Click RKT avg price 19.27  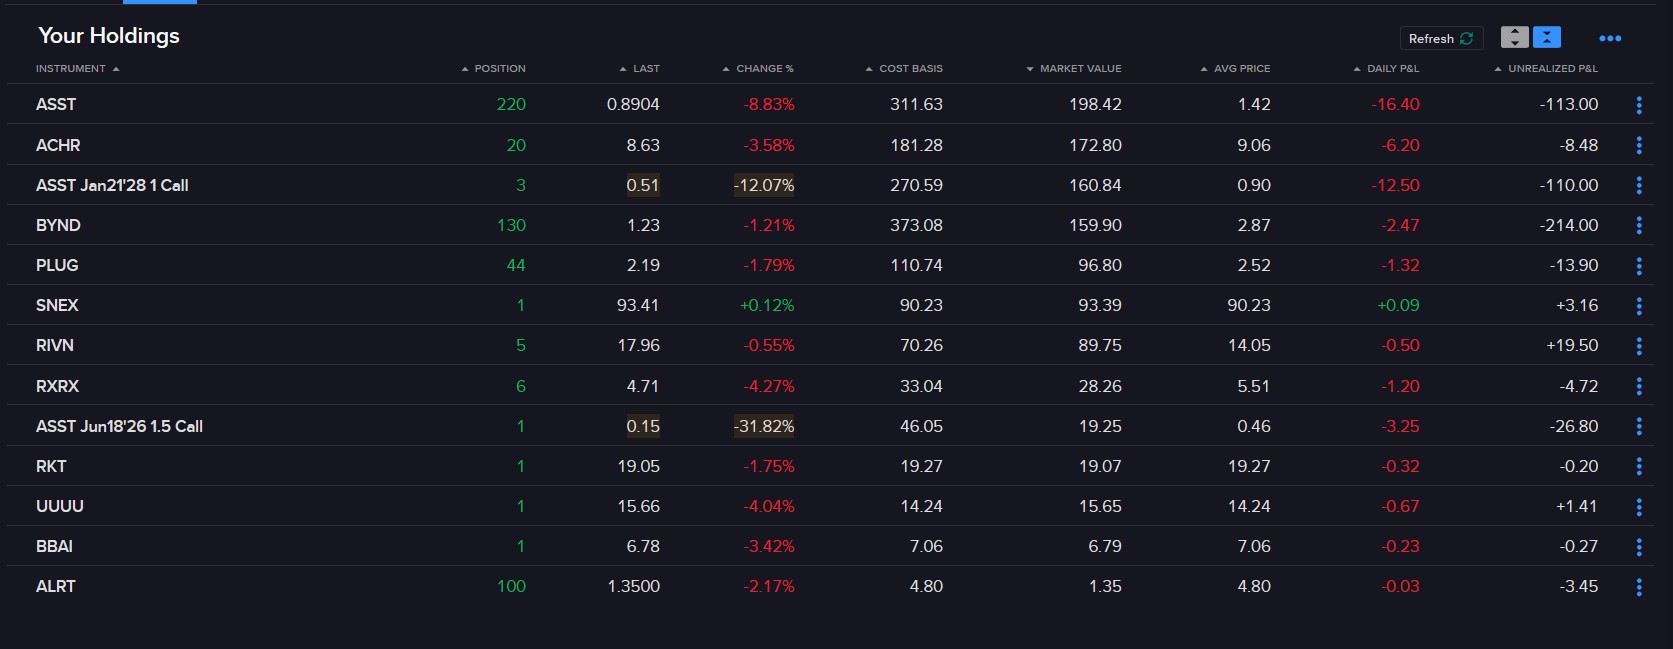coord(1249,466)
